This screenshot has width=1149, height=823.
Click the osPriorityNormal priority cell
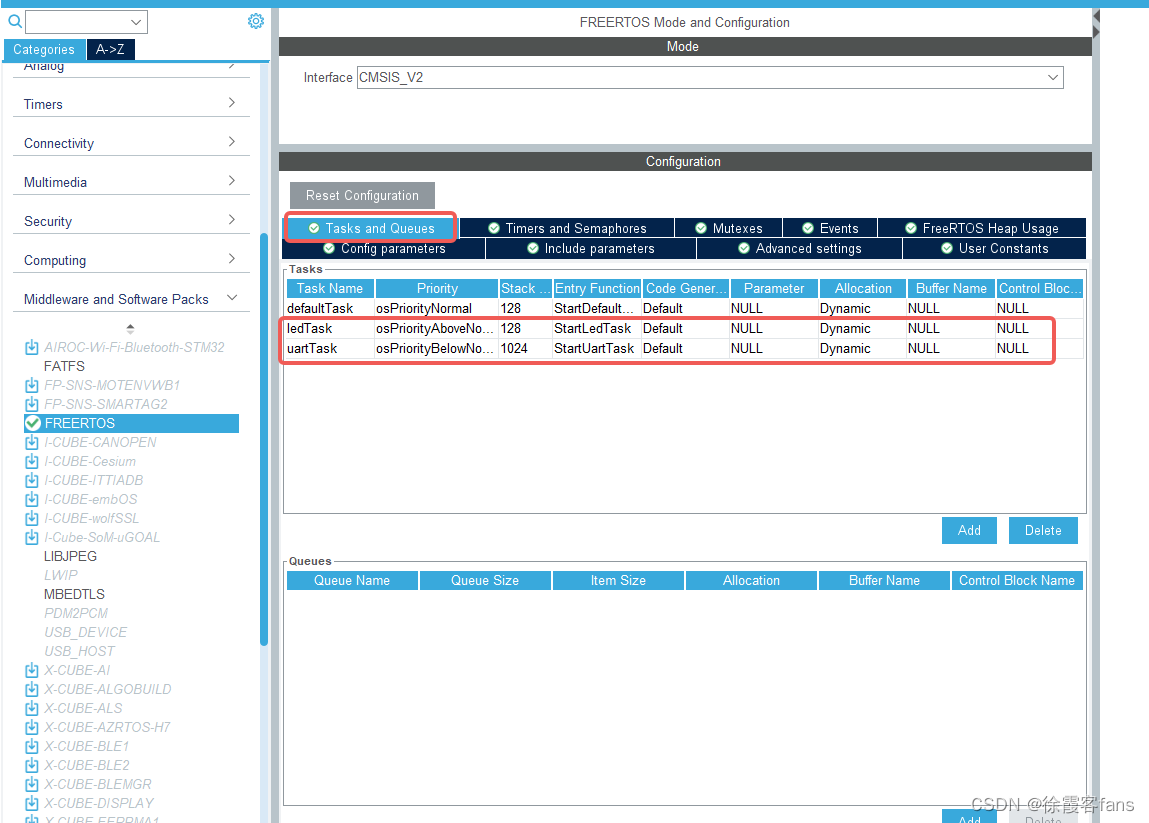[x=436, y=309]
